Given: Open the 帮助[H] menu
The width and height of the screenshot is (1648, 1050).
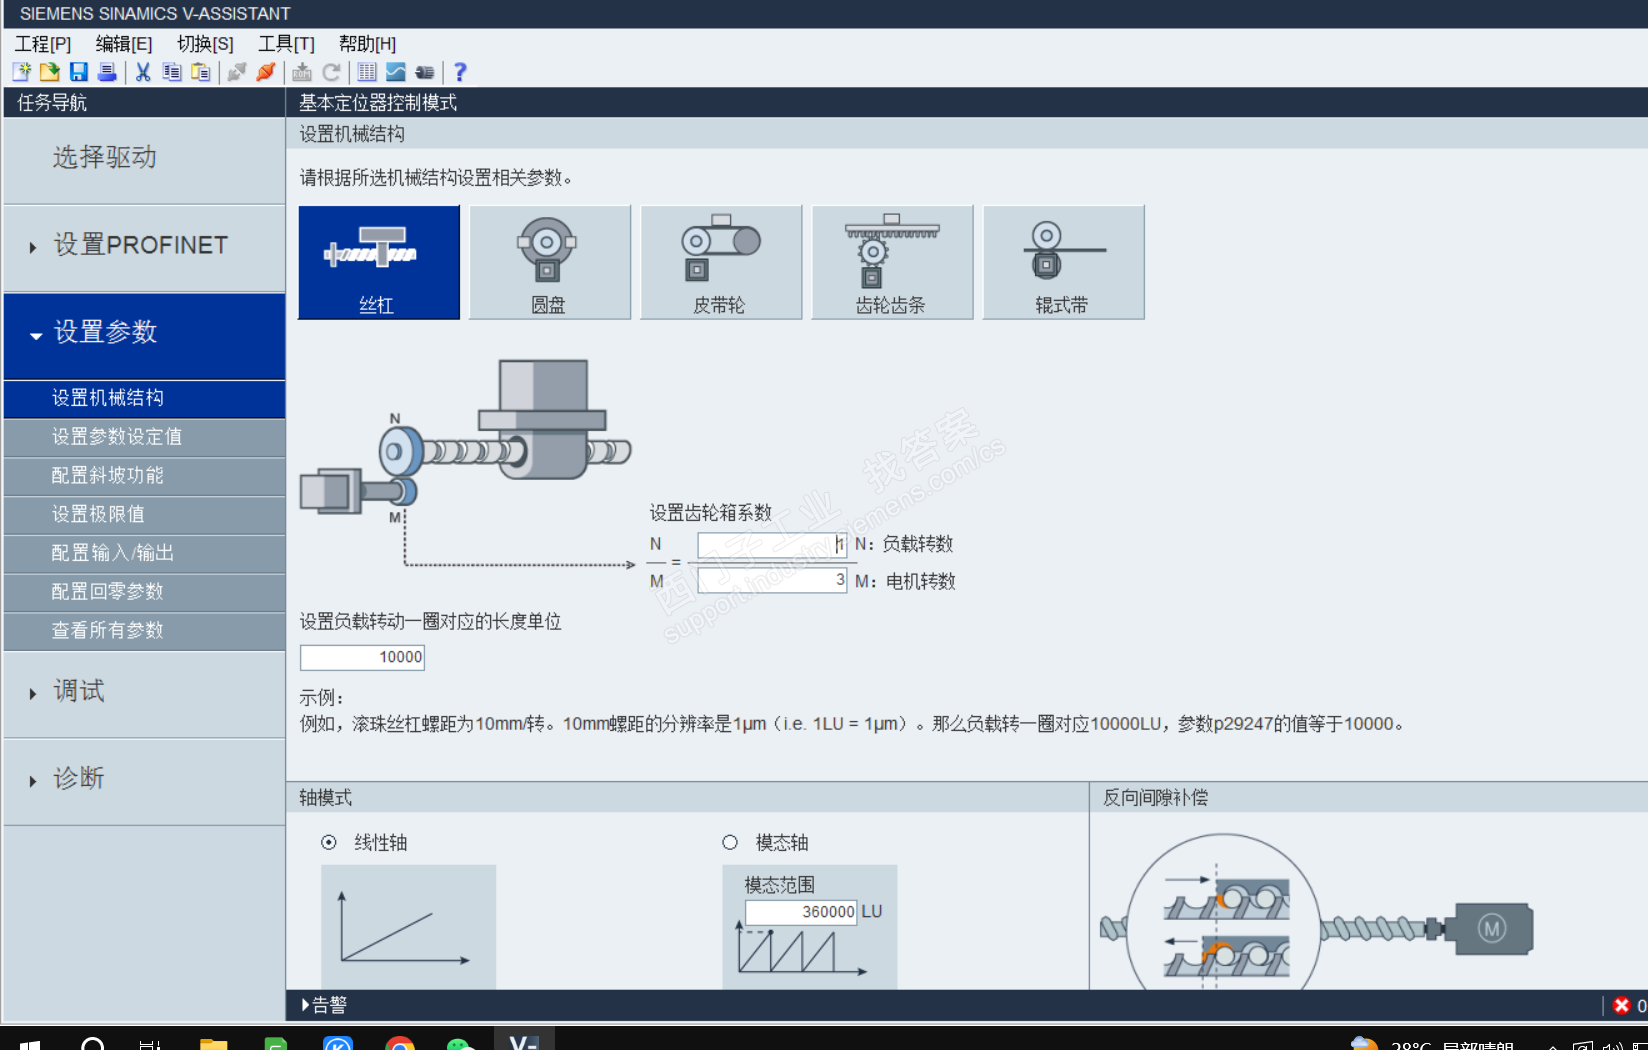Looking at the screenshot, I should [x=367, y=44].
